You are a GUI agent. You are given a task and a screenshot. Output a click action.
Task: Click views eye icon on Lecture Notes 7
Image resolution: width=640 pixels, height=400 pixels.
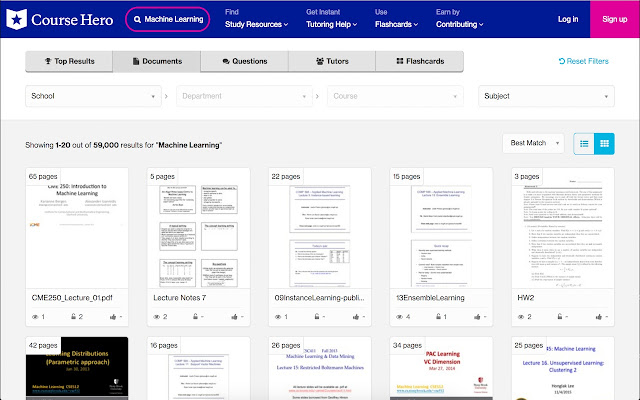point(157,317)
